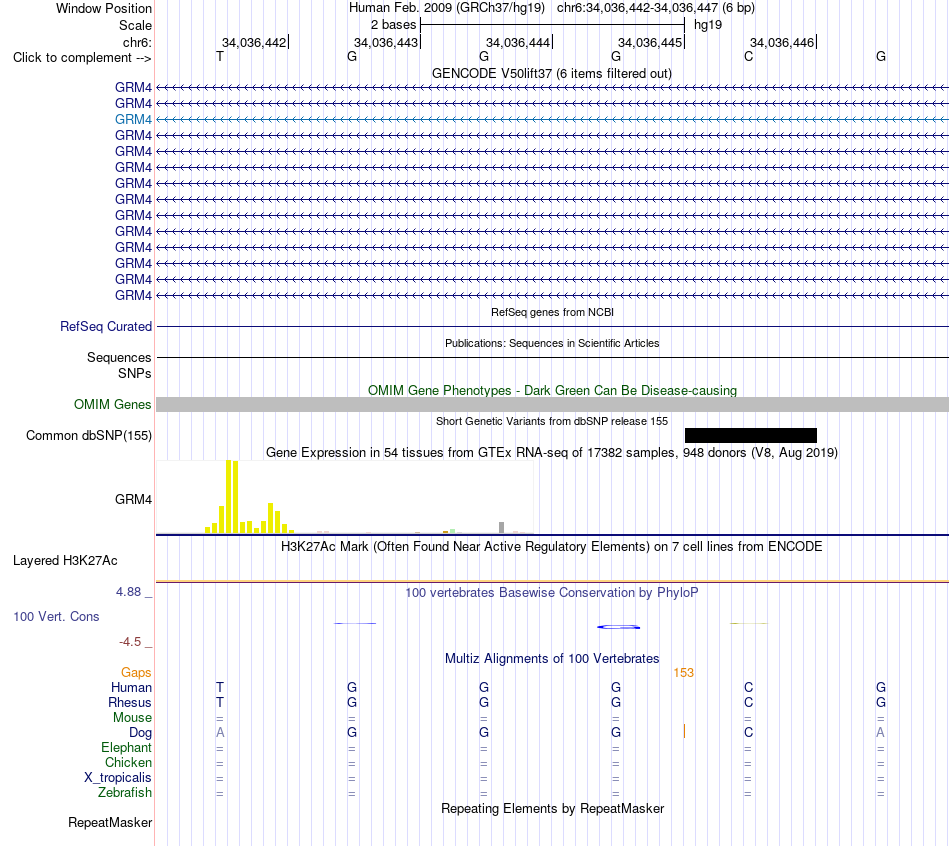
Task: Click the 'Human' alignment row label
Action: pos(131,687)
